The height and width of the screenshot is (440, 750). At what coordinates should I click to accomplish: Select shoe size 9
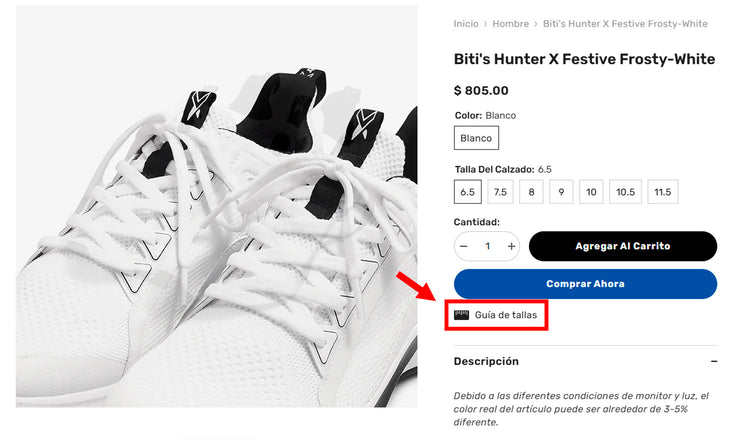[x=561, y=192]
